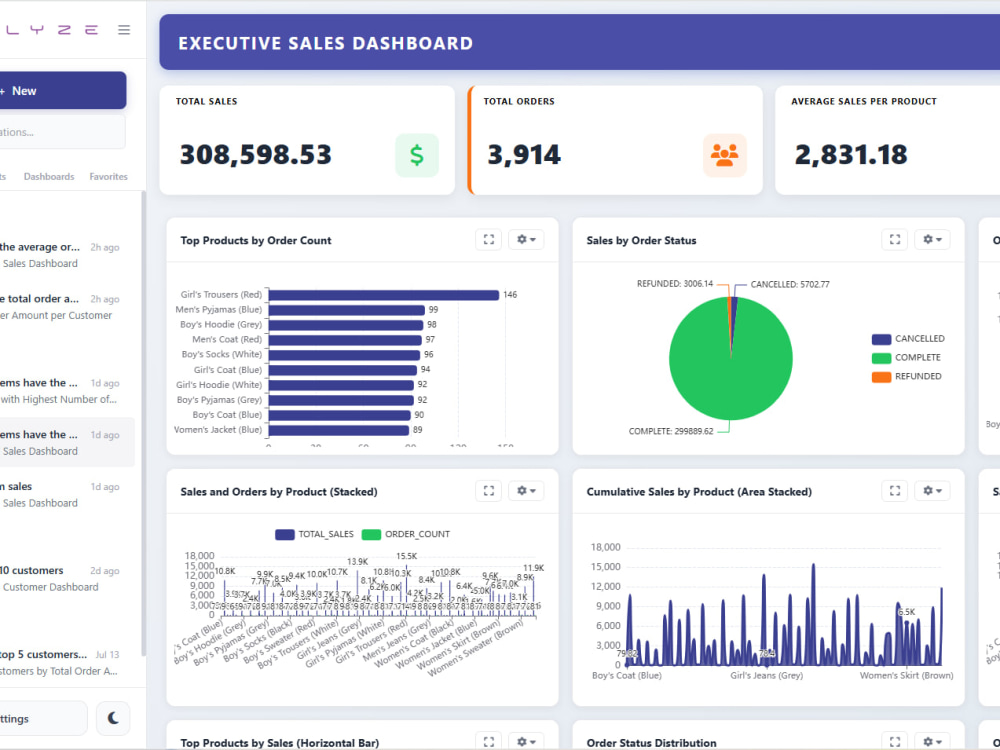Screen dimensions: 1000x750
Task: Toggle dark mode with the moon icon
Action: pyautogui.click(x=113, y=718)
